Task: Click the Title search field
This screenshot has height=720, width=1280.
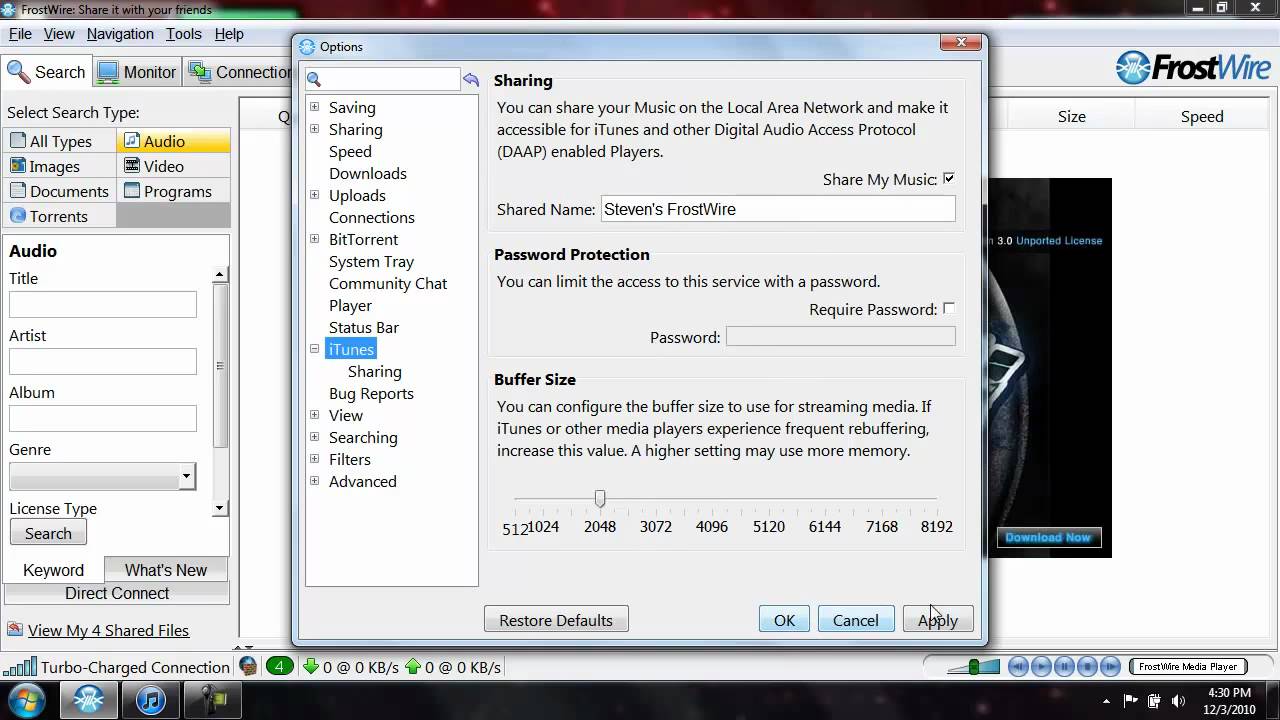Action: tap(103, 305)
